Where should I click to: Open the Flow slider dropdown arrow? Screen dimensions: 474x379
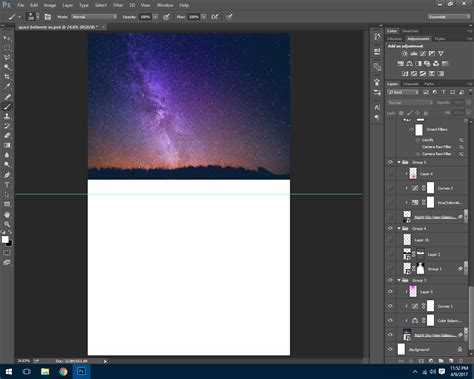point(204,17)
